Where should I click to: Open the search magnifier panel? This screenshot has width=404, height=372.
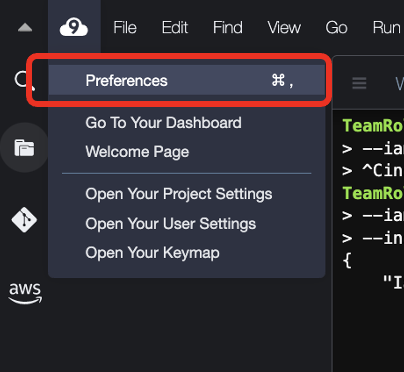(24, 81)
